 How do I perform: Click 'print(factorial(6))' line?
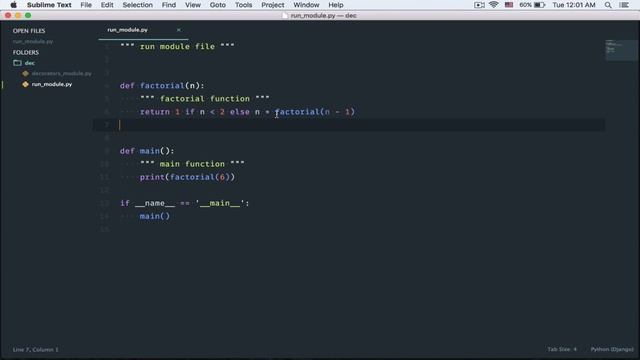187,177
